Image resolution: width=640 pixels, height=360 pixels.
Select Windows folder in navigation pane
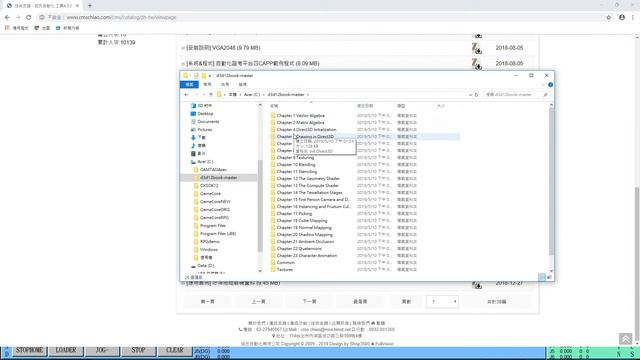206,250
